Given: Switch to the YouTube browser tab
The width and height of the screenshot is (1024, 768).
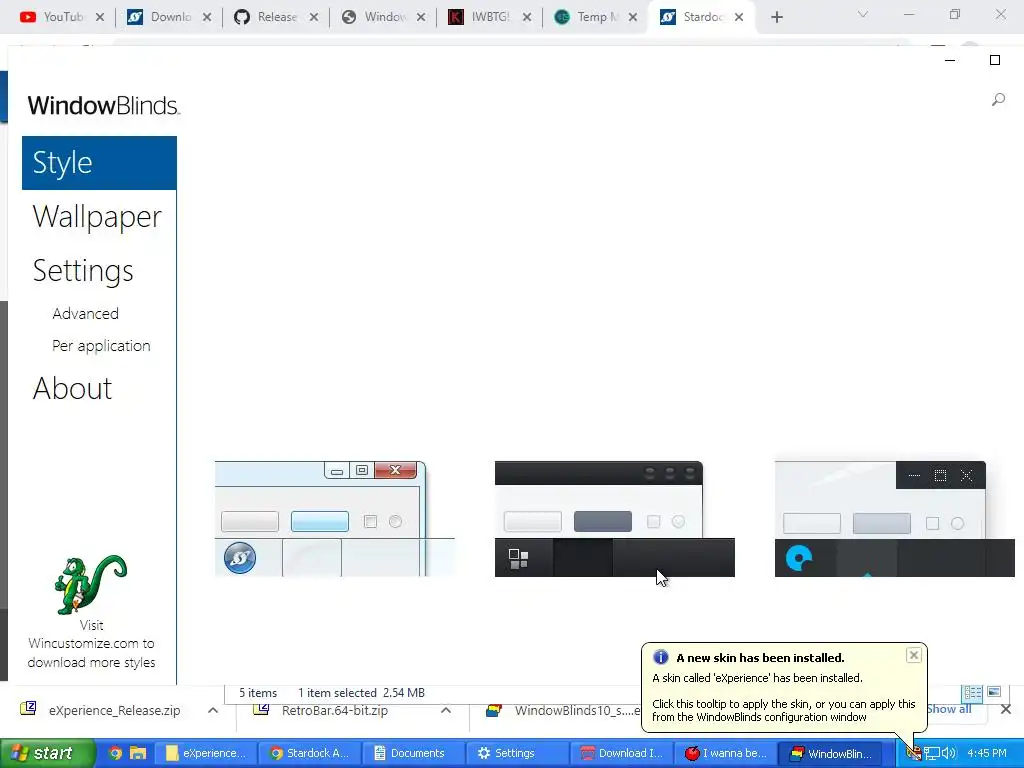Looking at the screenshot, I should tap(63, 17).
